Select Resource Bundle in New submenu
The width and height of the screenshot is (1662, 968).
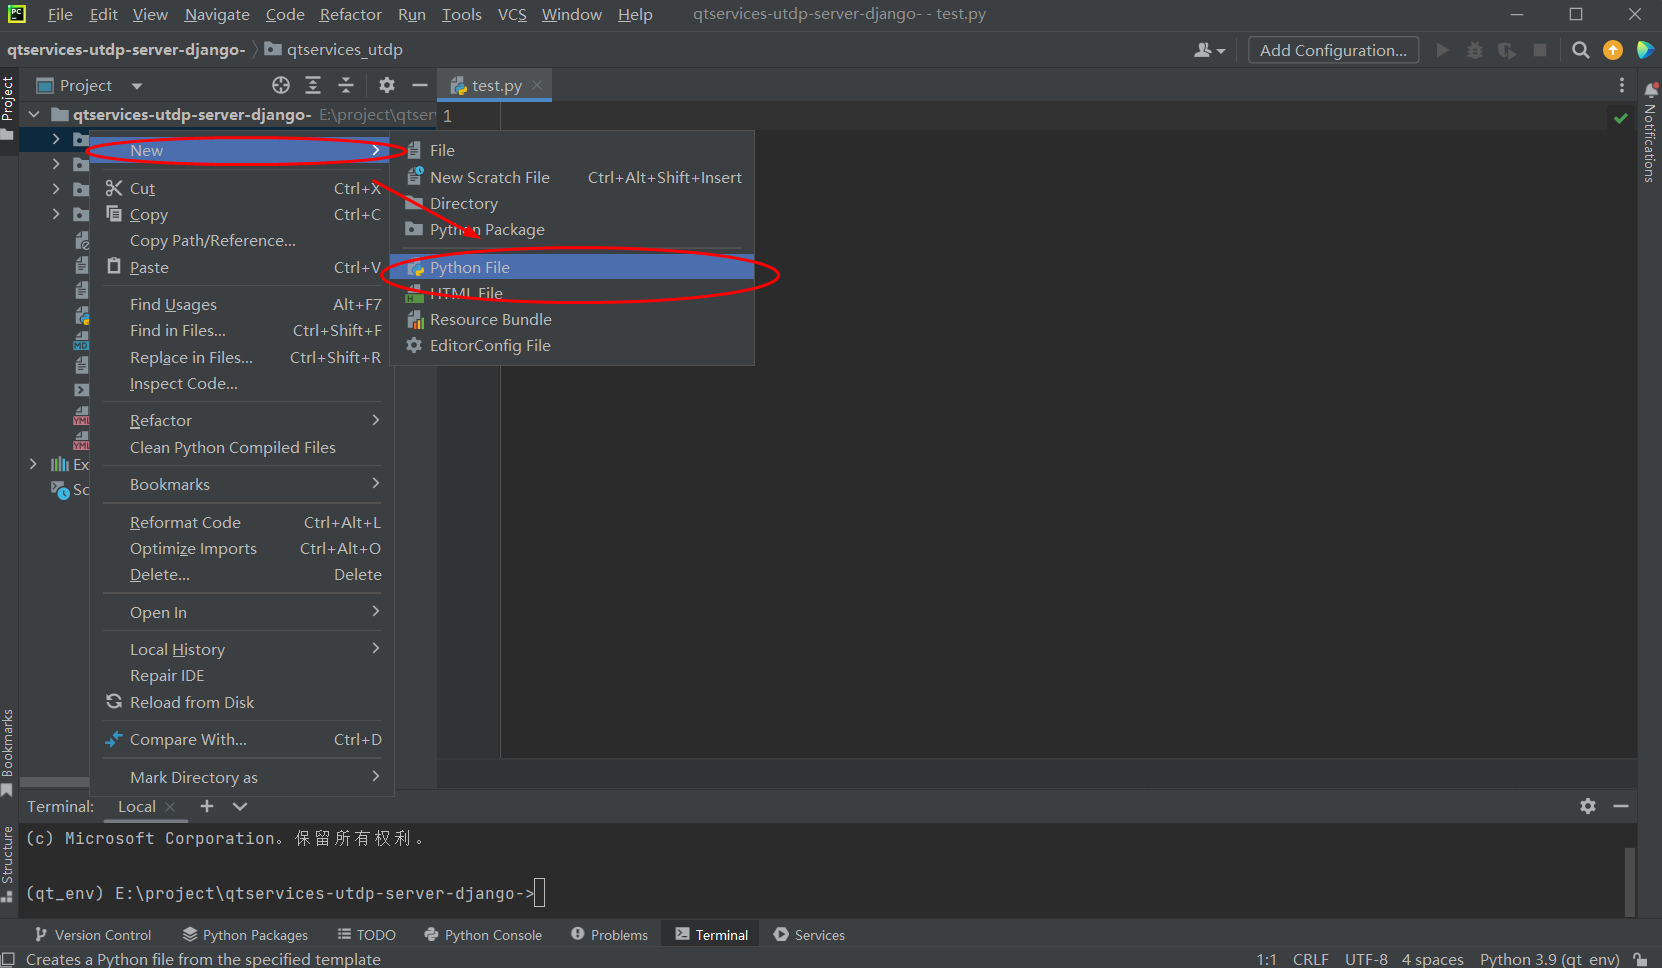pyautogui.click(x=572, y=319)
